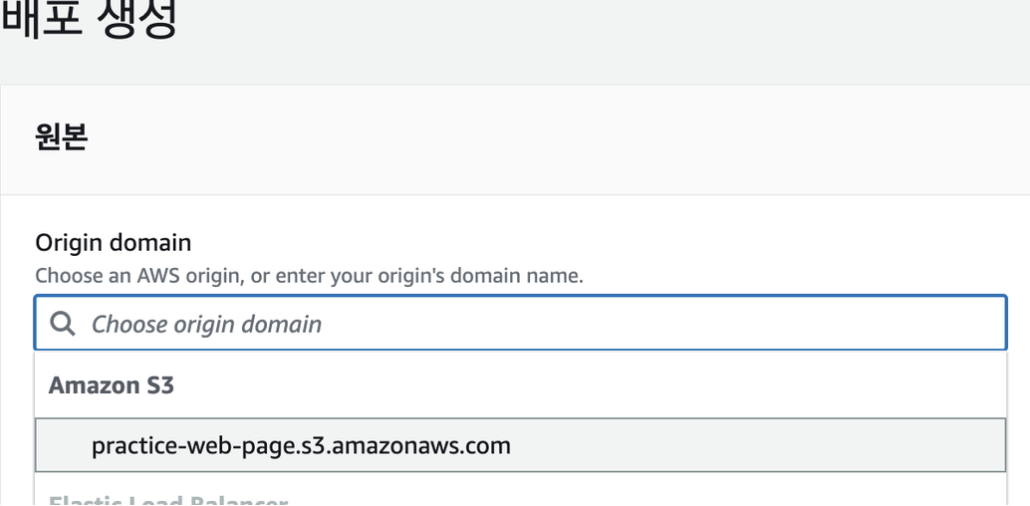Click the Elastic Load Balancer group header
The image size is (1030, 506).
168,501
